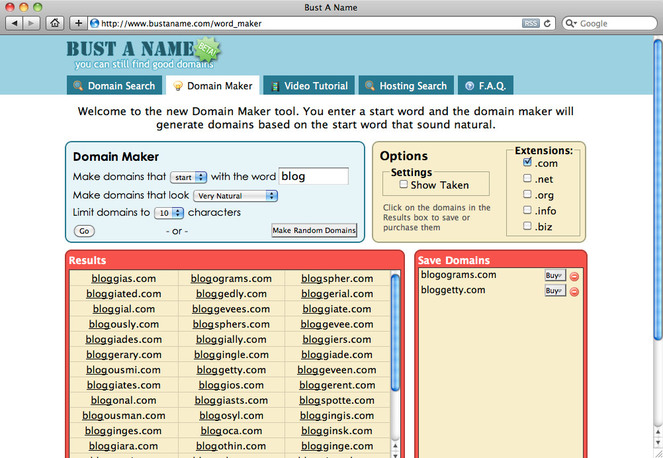
Task: Select bloggios.com in Results
Action: click(231, 385)
